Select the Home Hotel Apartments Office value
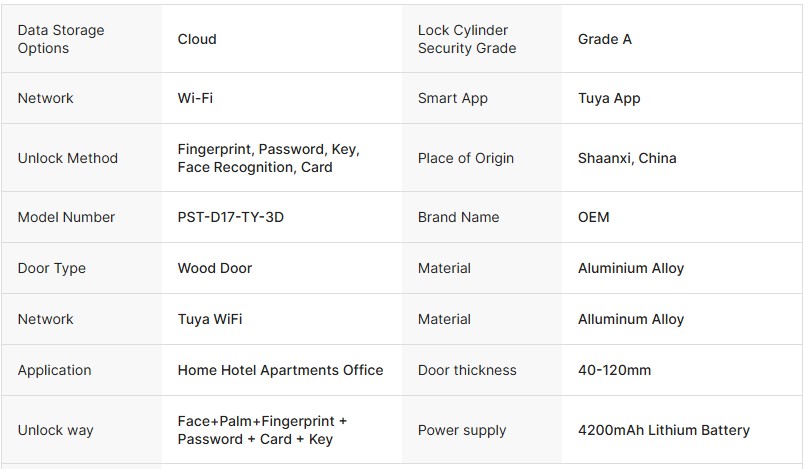The image size is (810, 469). 281,370
